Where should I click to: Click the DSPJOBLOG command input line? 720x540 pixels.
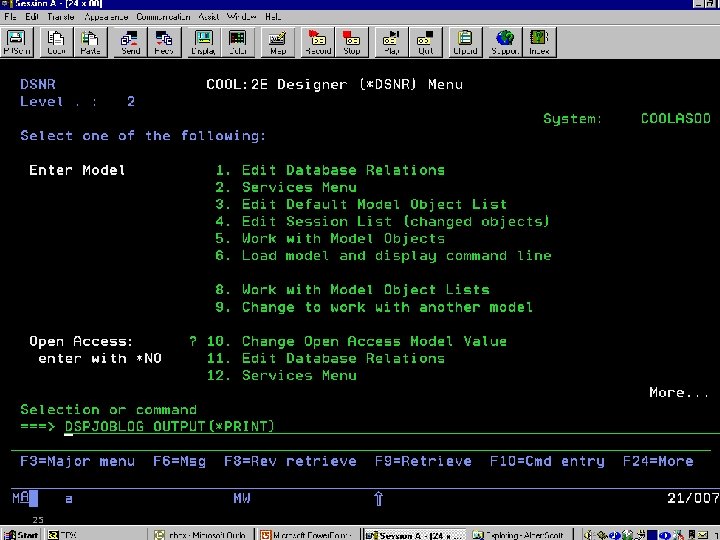pos(392,426)
